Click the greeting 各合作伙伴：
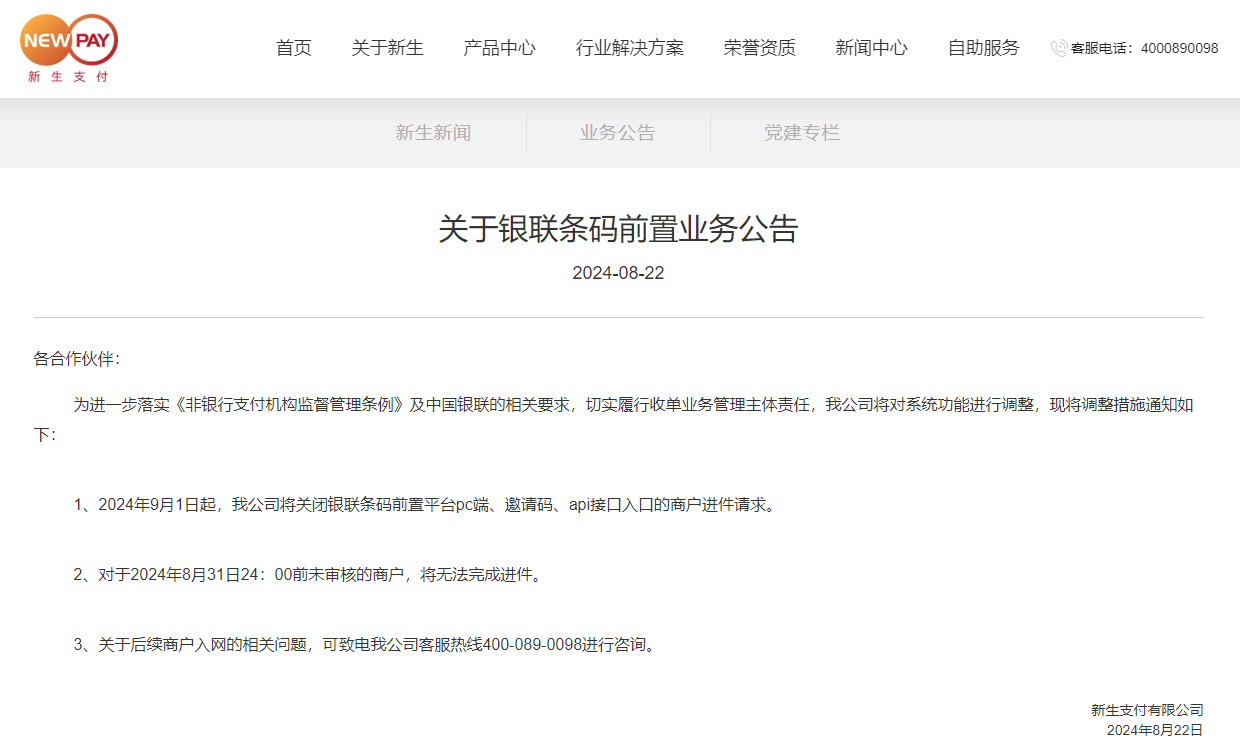 pyautogui.click(x=76, y=359)
